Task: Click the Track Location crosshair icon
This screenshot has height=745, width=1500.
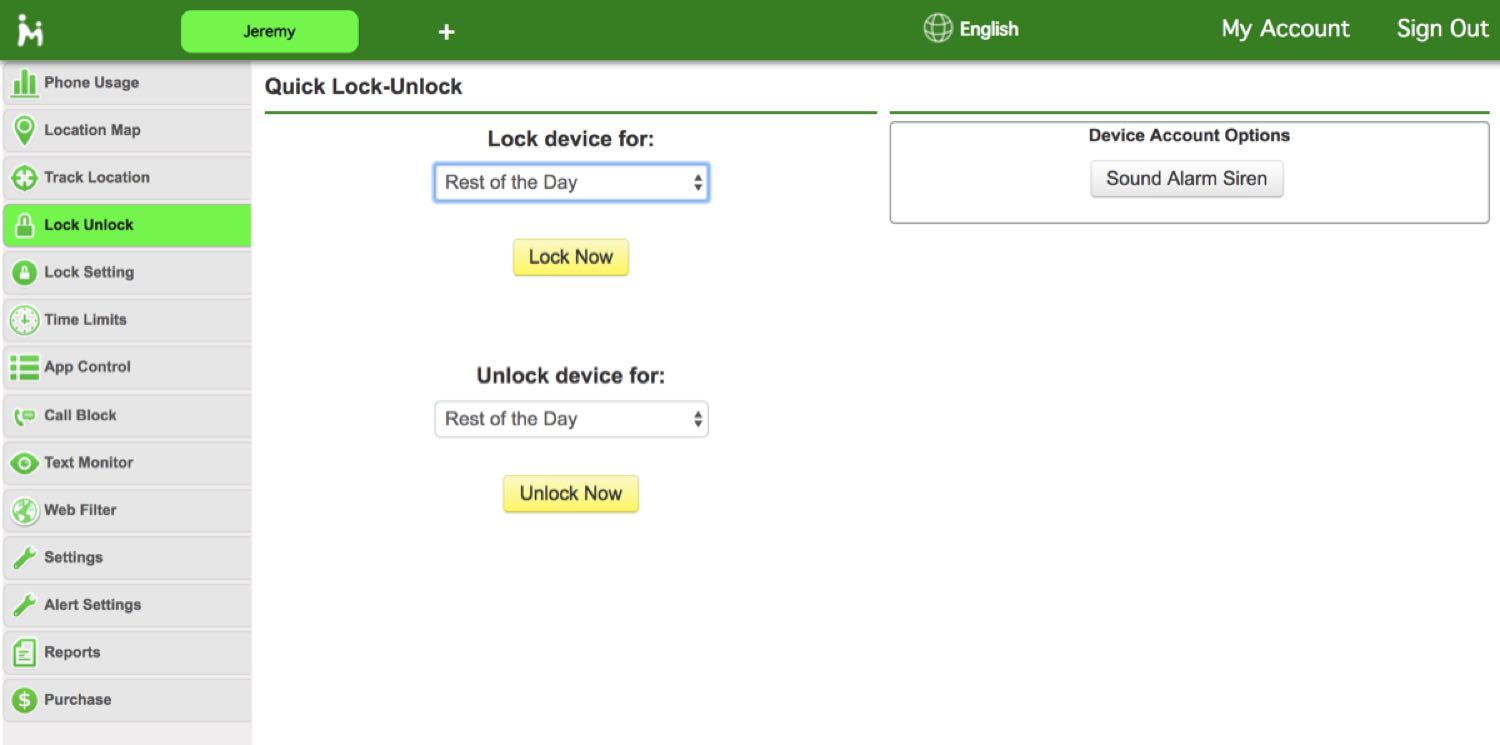Action: click(24, 178)
